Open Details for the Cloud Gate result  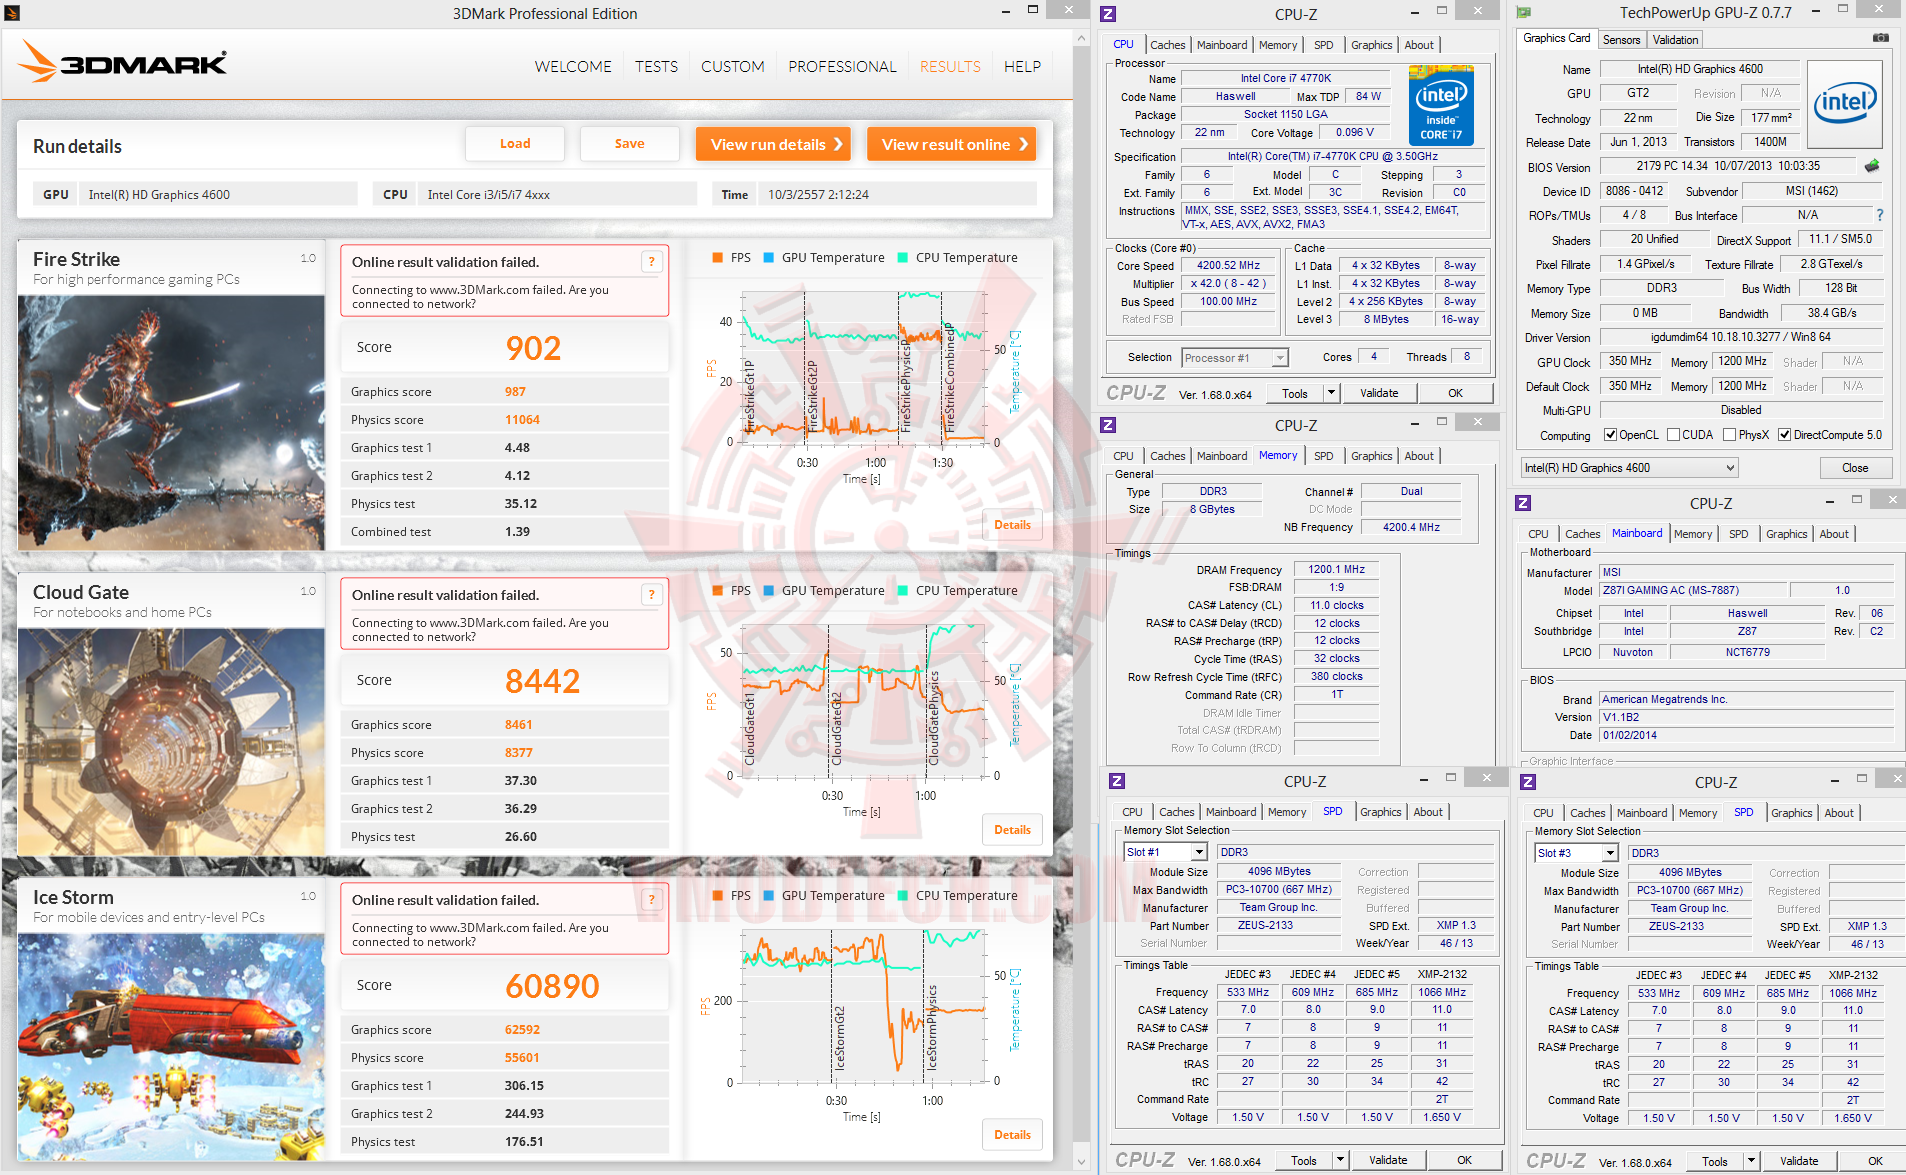[1012, 830]
